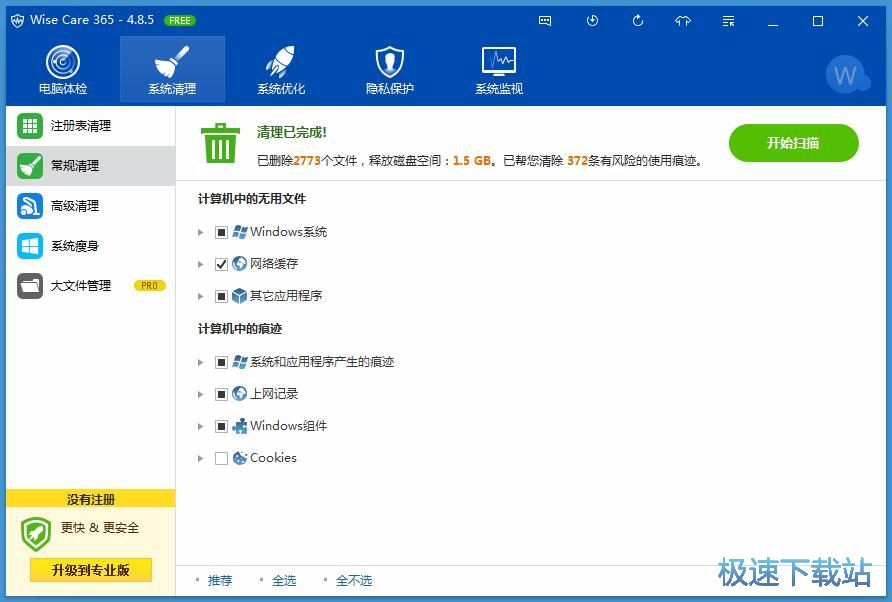892x602 pixels.
Task: Expand the 上网记录 tree node
Action: coord(200,394)
